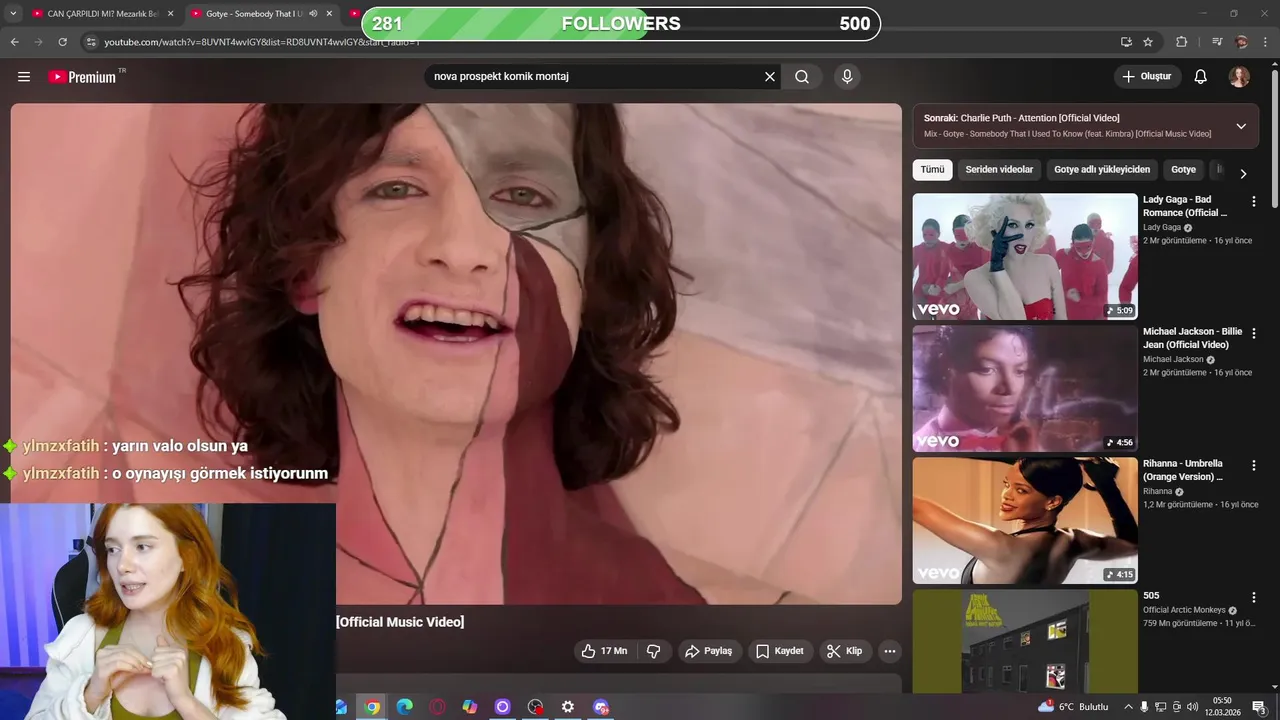Open the Lady Gaga - Bad Romance thumbnail

point(1025,257)
